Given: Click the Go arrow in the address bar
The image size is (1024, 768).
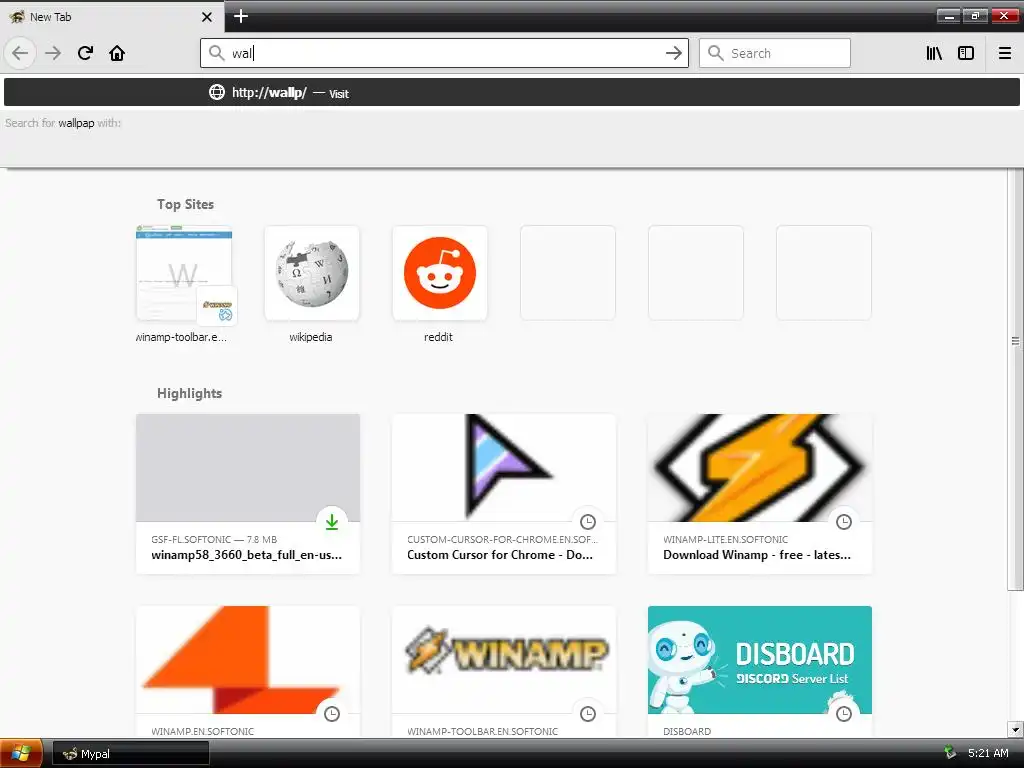Looking at the screenshot, I should click(x=673, y=53).
